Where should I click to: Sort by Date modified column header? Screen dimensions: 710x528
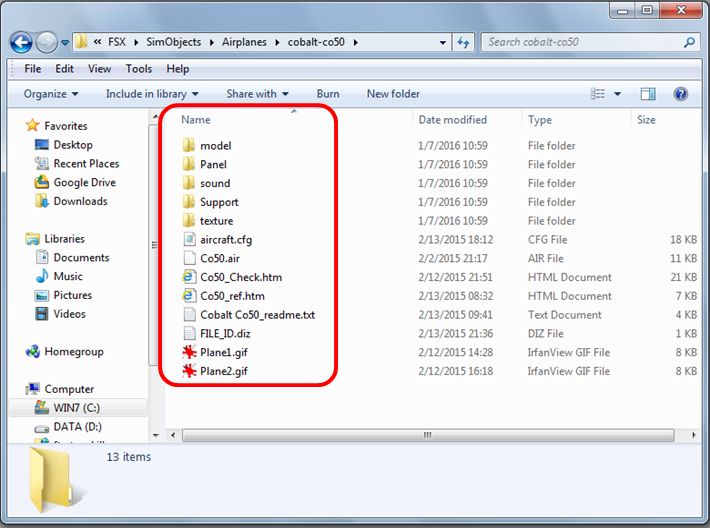(452, 120)
